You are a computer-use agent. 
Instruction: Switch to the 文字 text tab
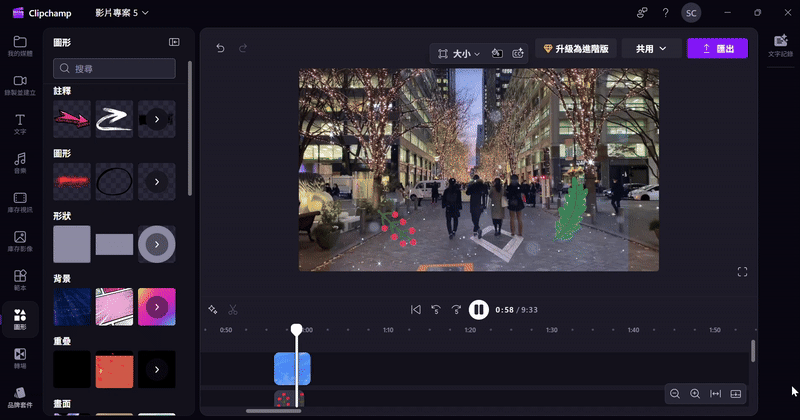20,123
